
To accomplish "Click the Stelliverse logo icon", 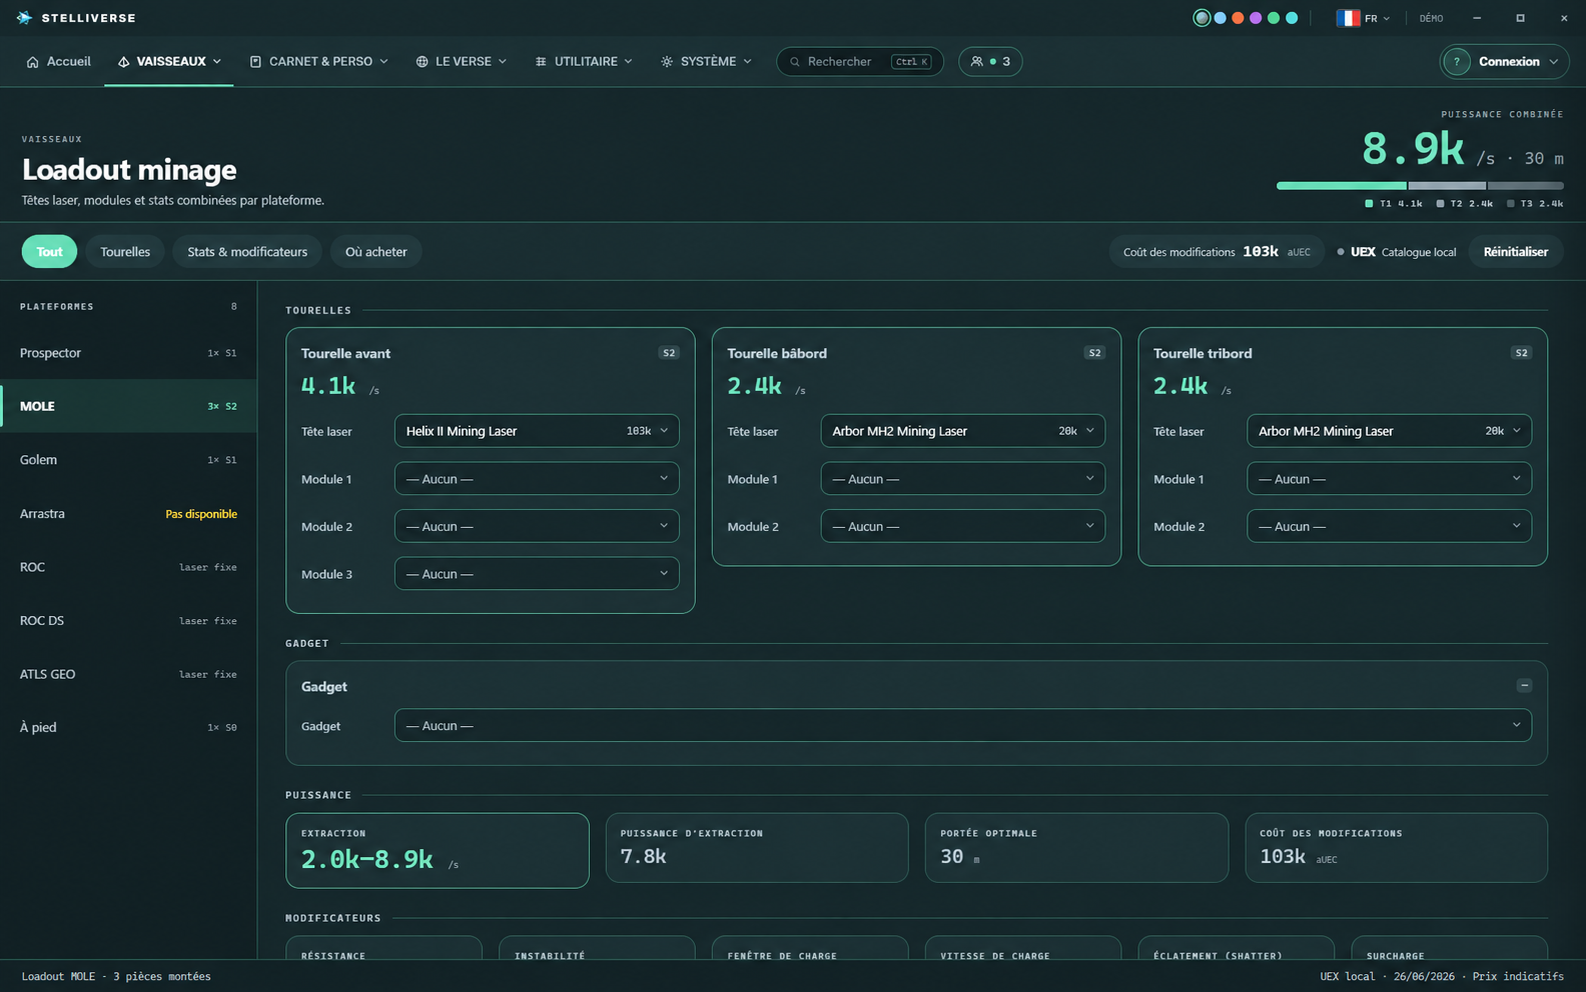I will (25, 18).
